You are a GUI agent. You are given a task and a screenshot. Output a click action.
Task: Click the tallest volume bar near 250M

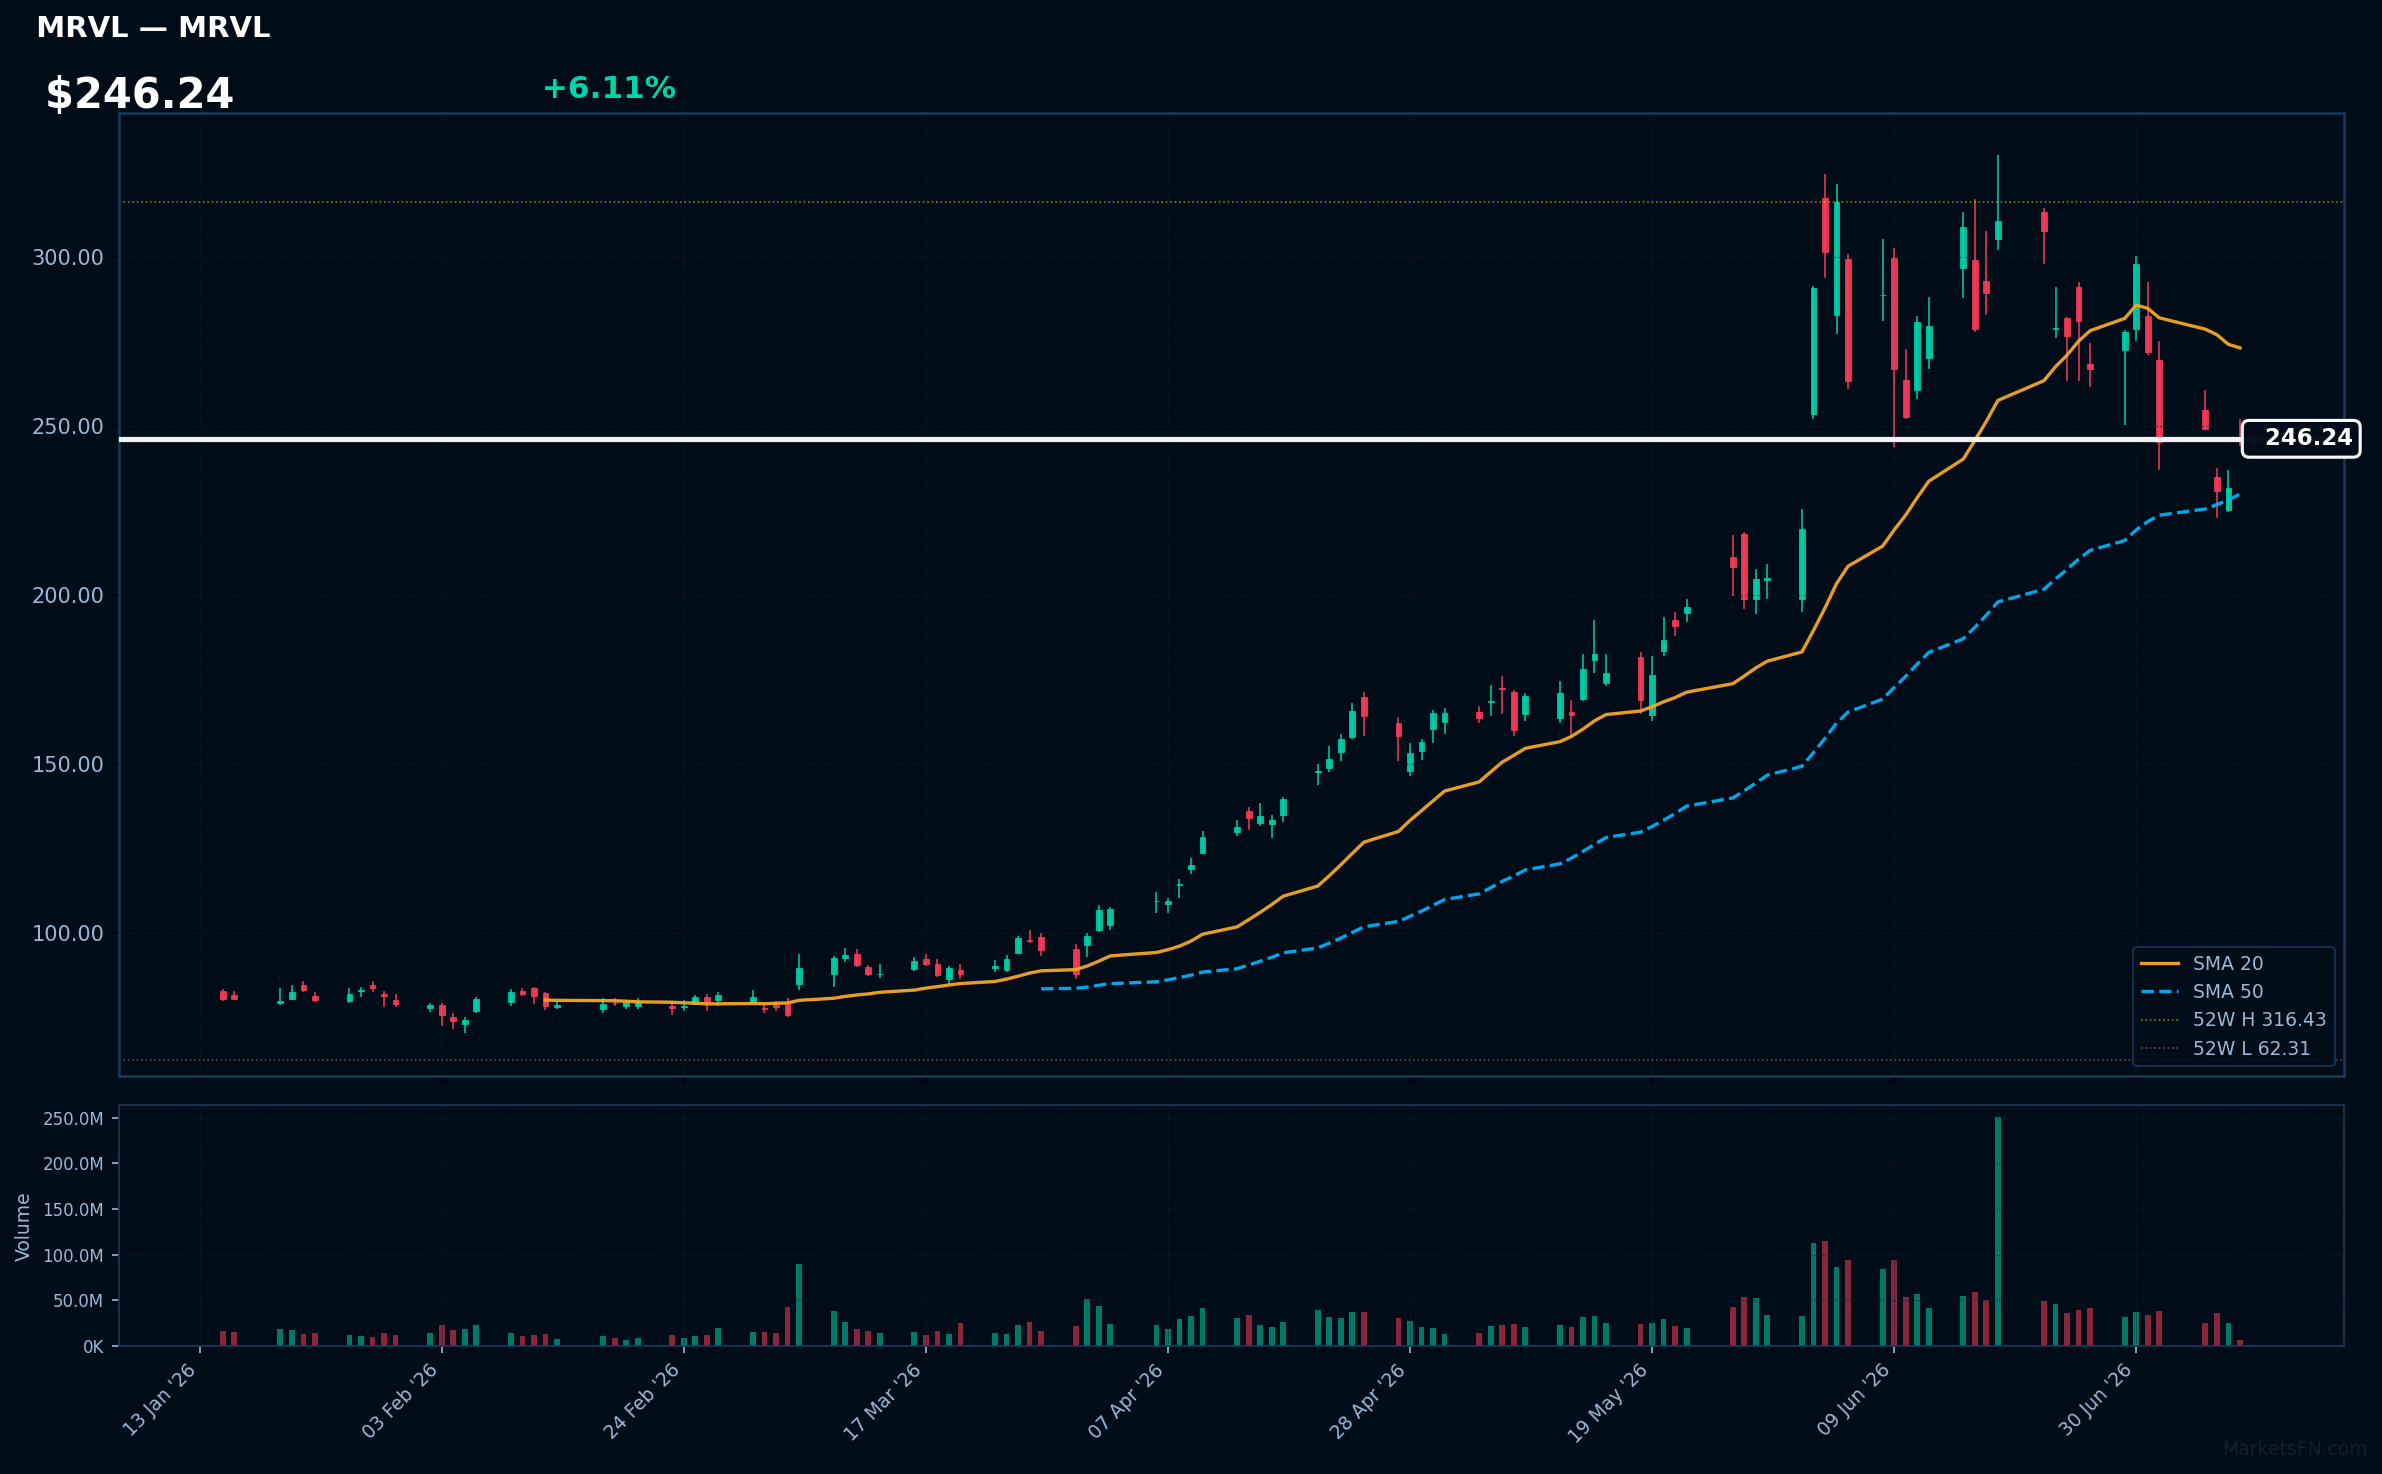(x=1998, y=1231)
